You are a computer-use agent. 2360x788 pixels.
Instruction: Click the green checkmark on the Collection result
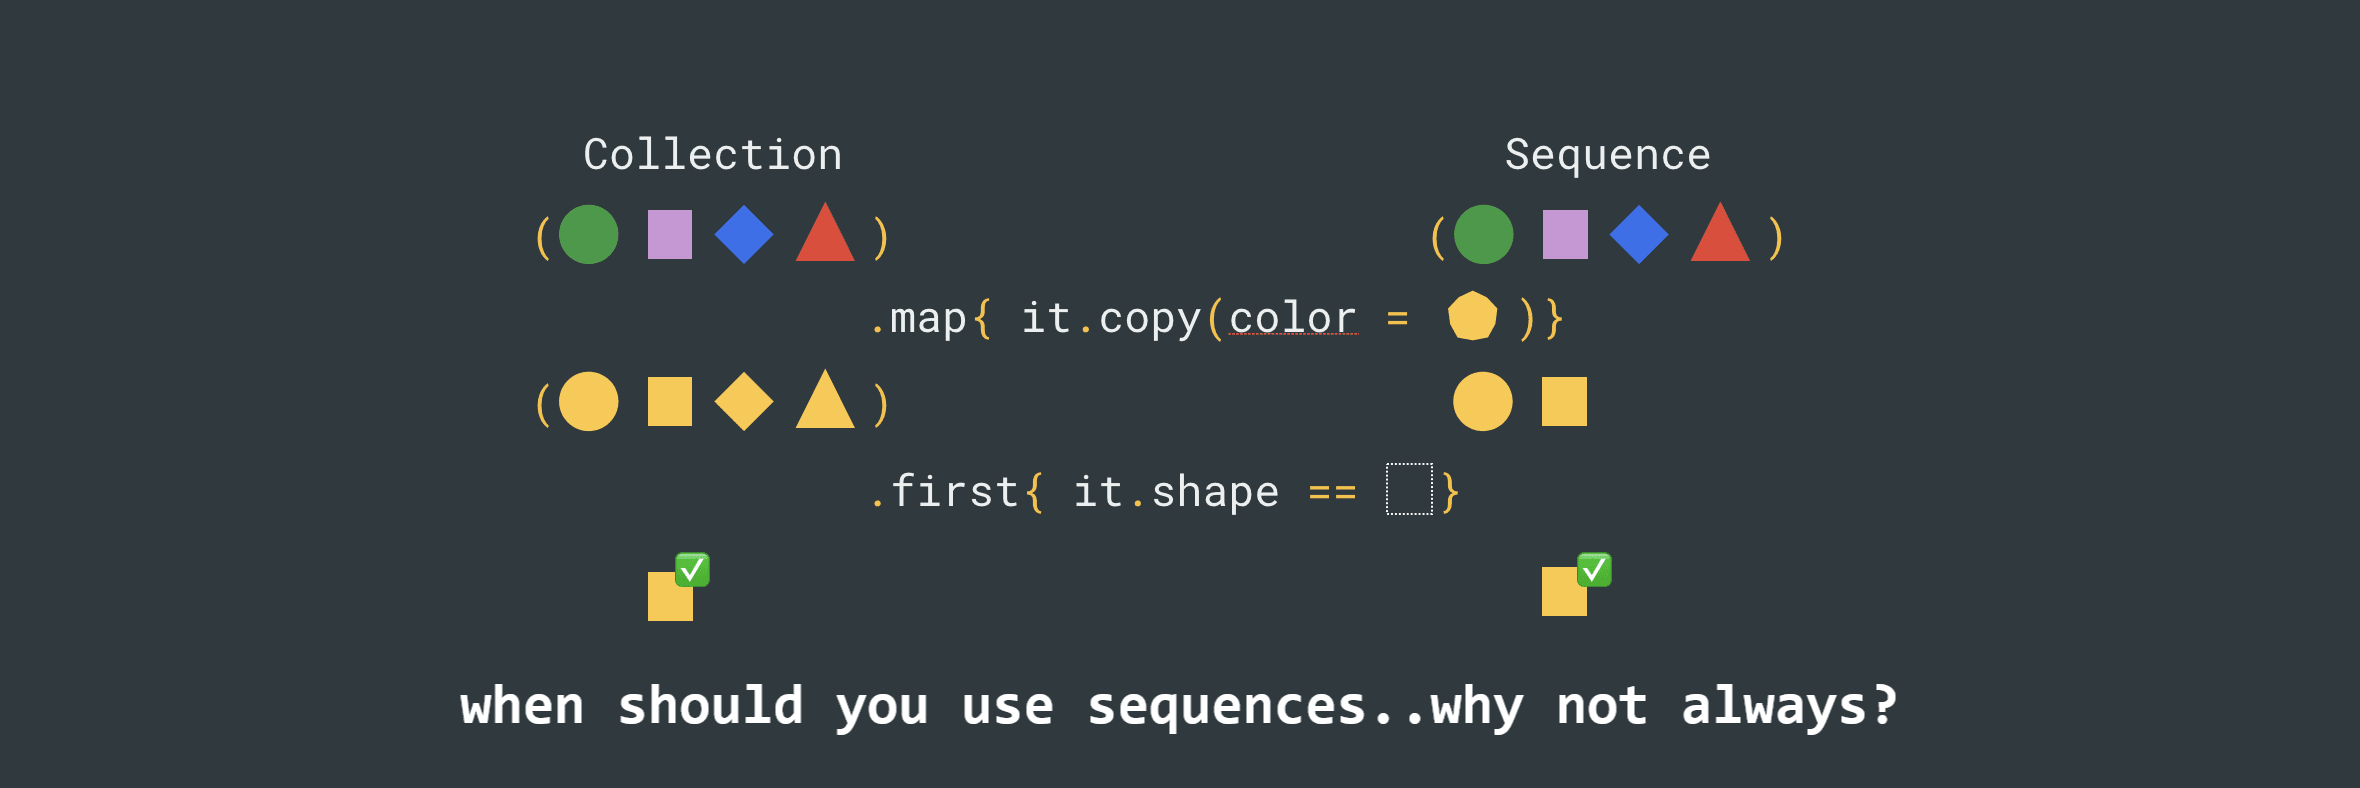coord(692,570)
